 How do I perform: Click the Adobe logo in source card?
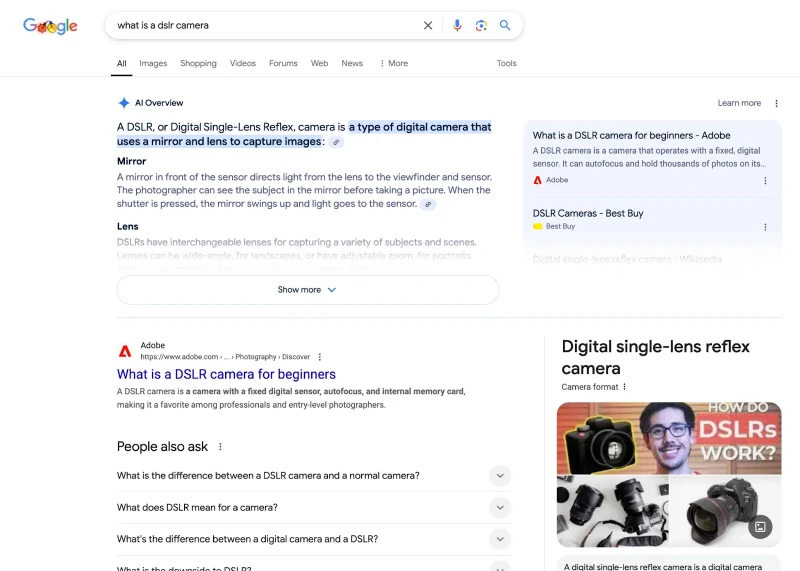537,180
